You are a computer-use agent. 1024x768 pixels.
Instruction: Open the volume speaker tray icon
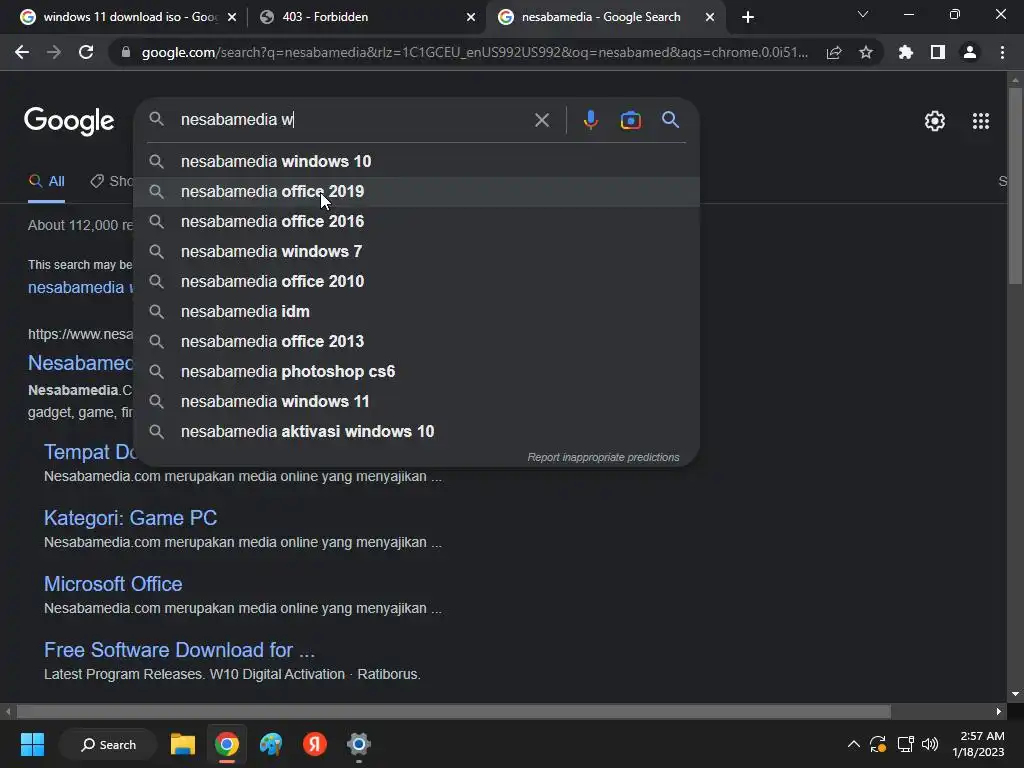pyautogui.click(x=930, y=744)
